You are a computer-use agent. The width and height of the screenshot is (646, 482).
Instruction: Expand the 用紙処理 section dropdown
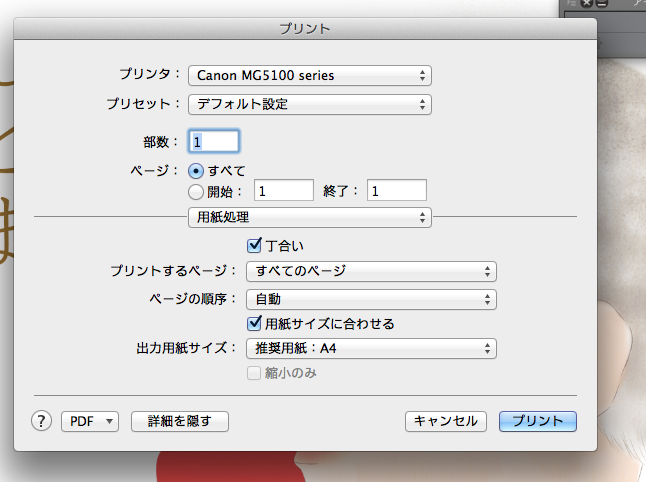tap(309, 216)
